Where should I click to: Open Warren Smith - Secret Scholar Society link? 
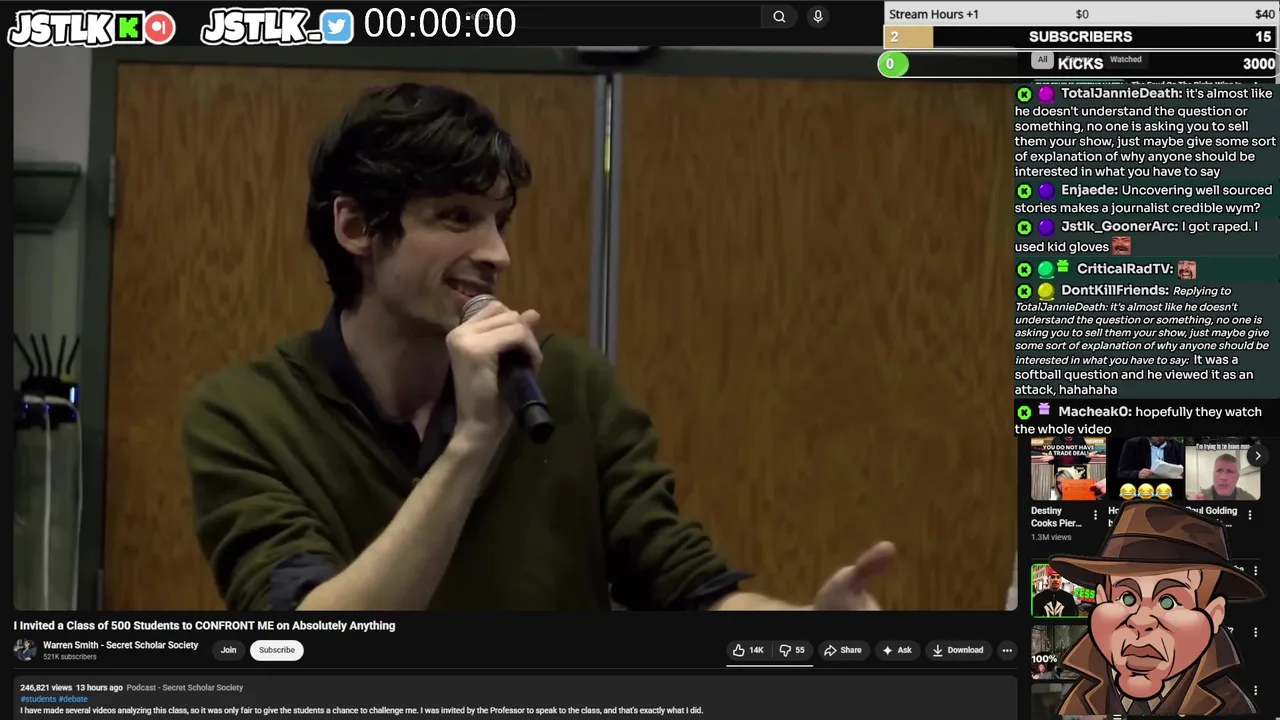120,645
